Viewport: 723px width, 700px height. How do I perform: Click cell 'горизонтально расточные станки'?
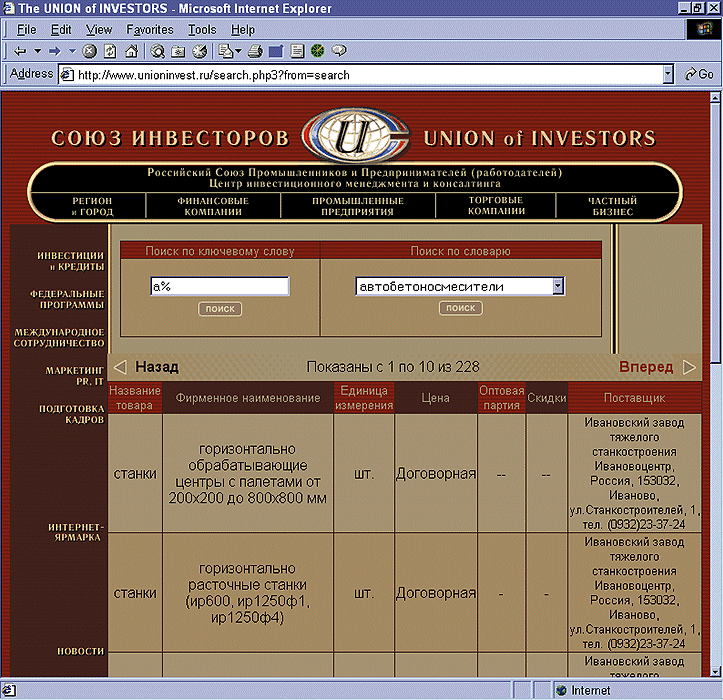(x=248, y=593)
